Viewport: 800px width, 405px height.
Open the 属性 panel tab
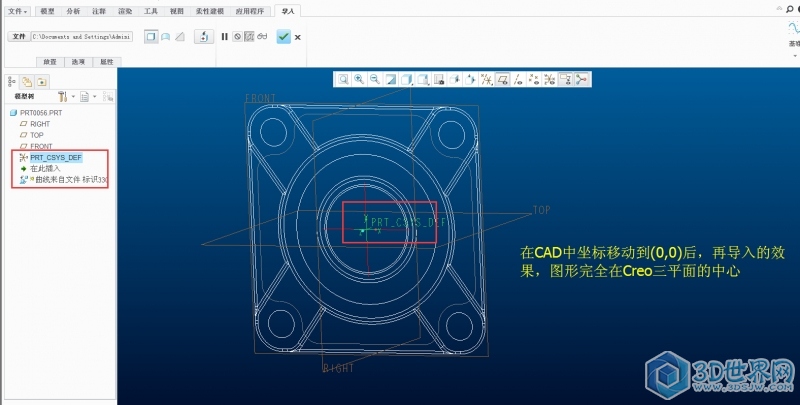(106, 62)
